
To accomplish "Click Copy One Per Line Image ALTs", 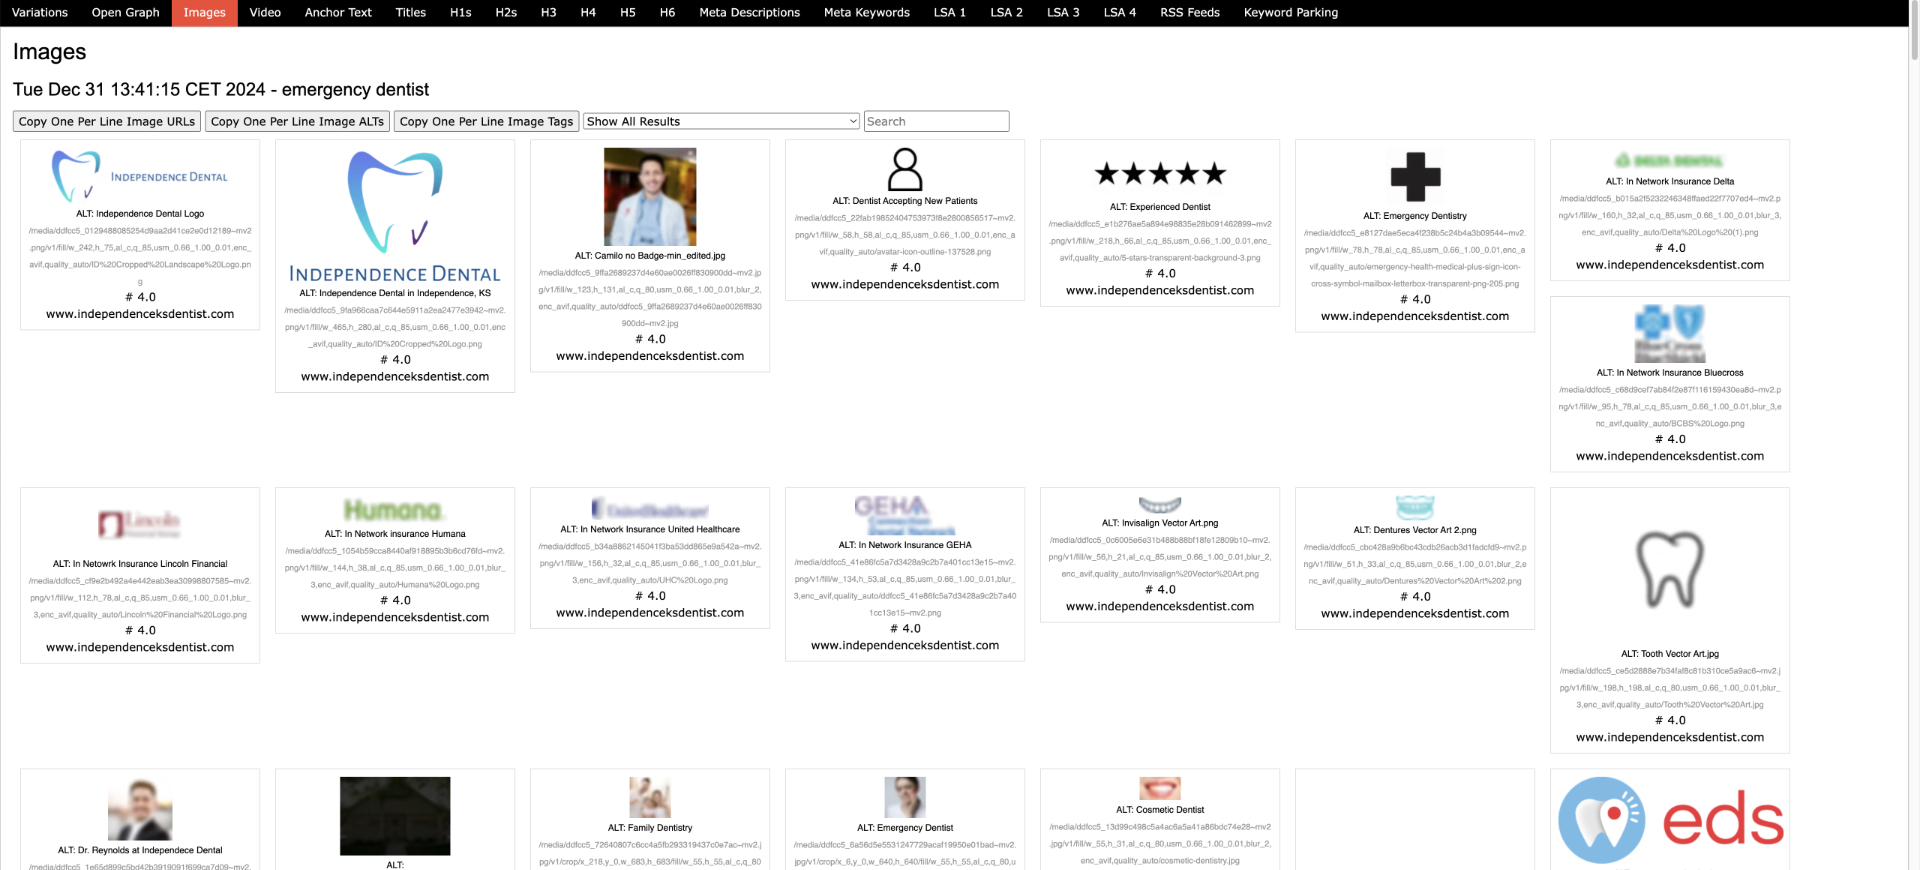I will (x=297, y=121).
